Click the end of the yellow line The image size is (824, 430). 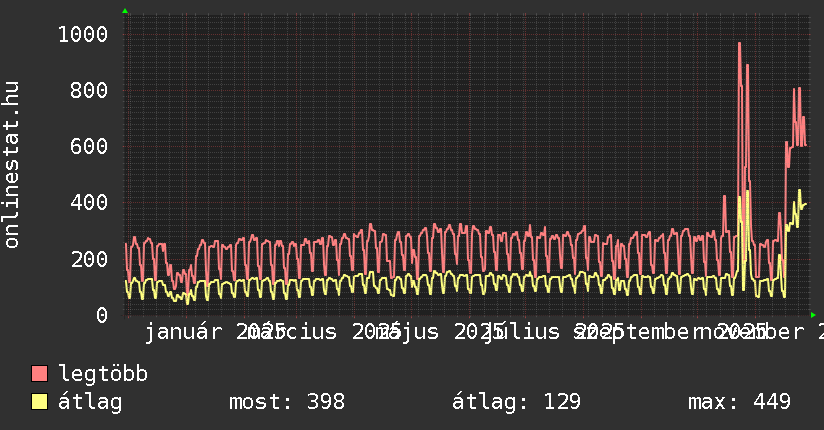[806, 204]
